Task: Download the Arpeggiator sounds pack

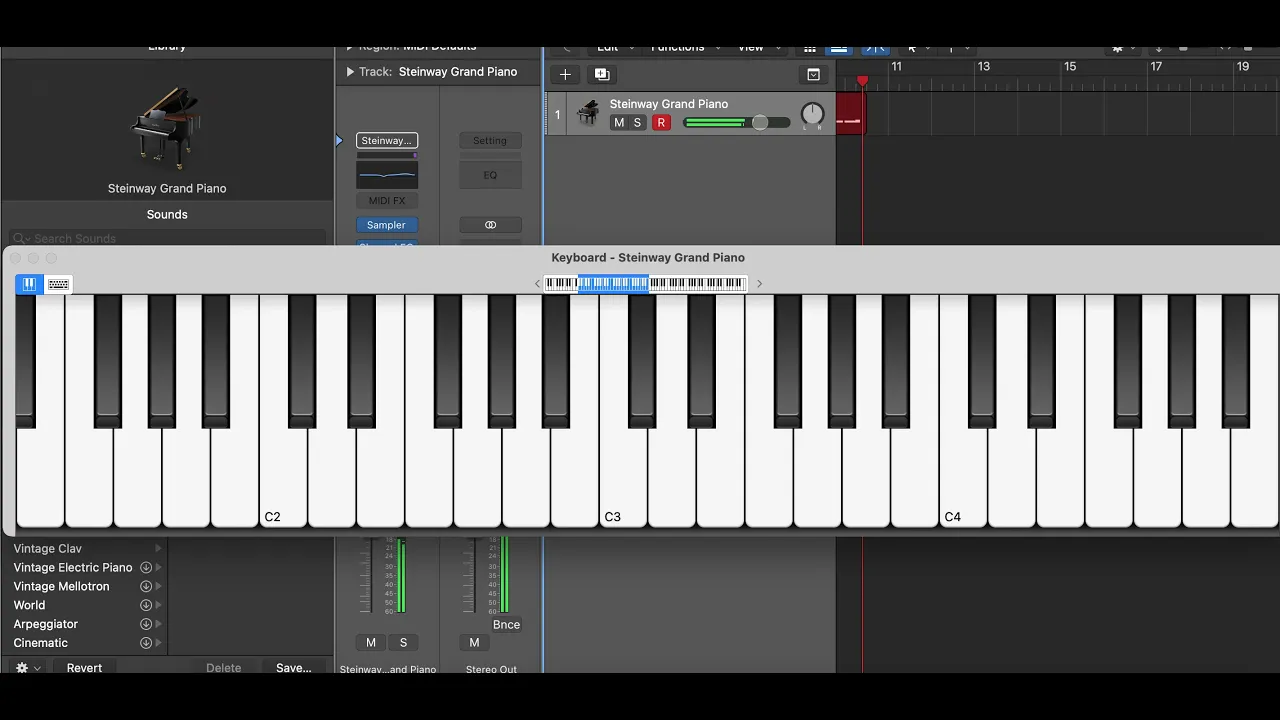Action: pos(146,624)
